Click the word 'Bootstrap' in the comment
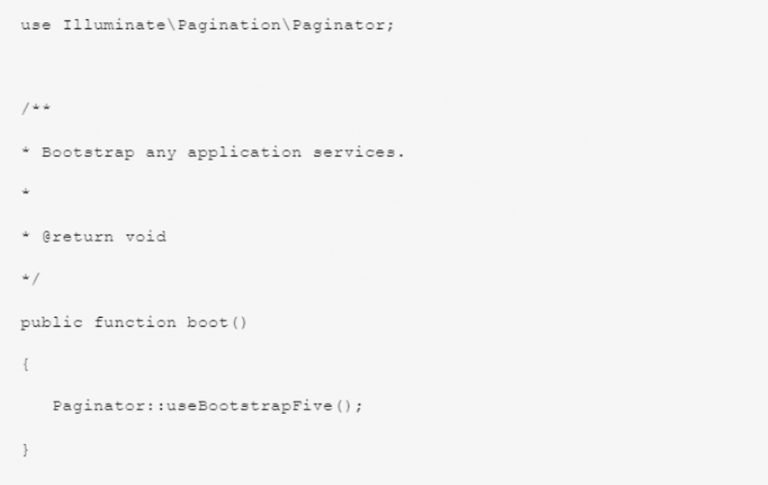Screen dimensions: 768x485 (88, 153)
